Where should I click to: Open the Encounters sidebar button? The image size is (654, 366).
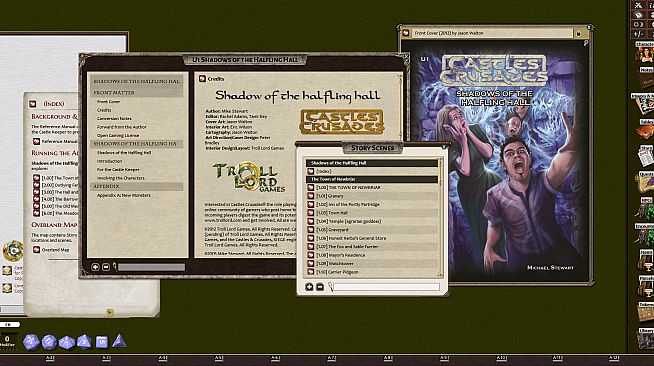coord(645,234)
